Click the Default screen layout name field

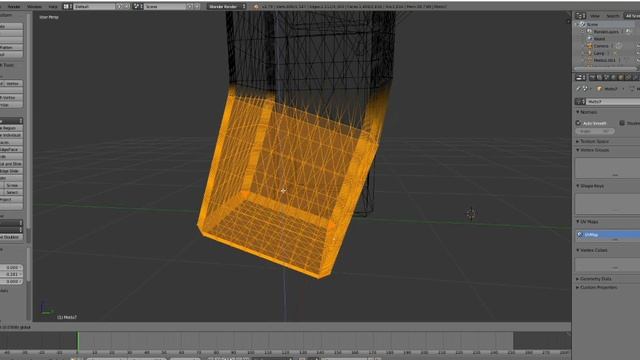pos(94,7)
